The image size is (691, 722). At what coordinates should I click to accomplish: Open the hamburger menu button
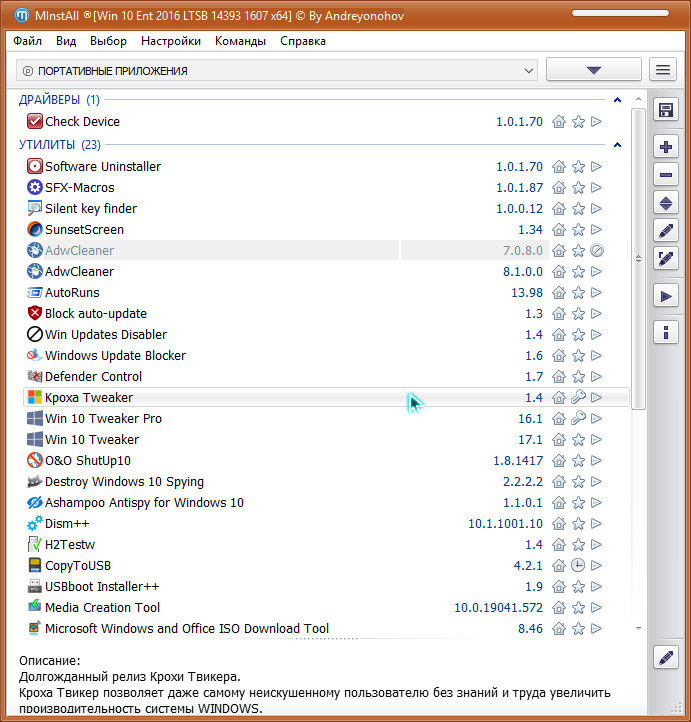coord(663,70)
